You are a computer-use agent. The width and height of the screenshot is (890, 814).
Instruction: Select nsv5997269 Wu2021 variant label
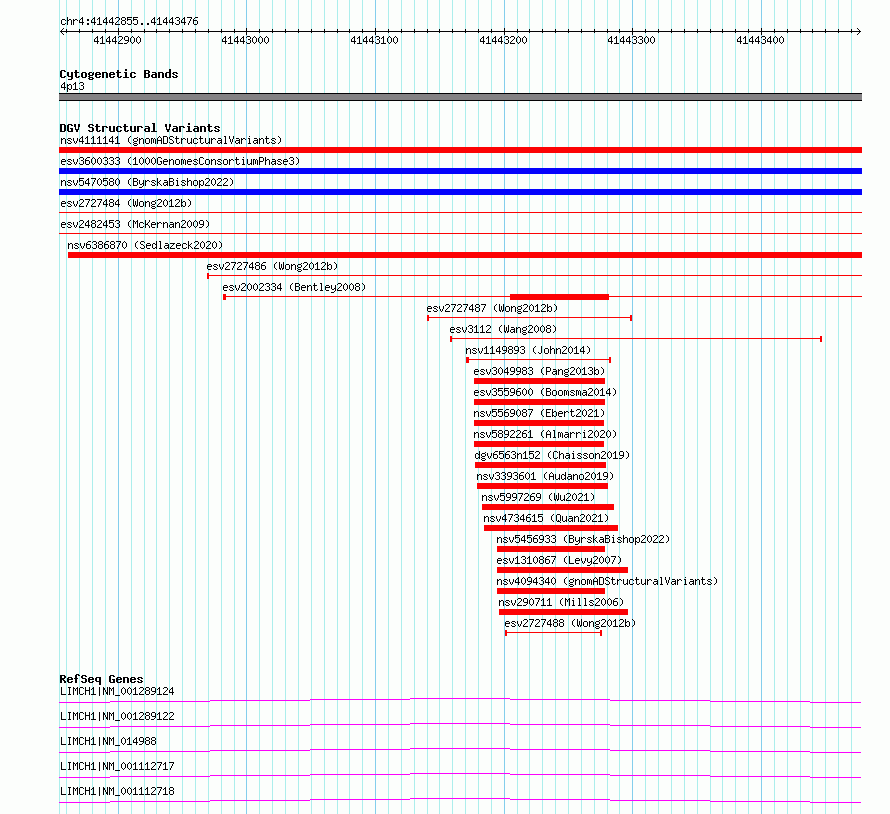tap(538, 497)
